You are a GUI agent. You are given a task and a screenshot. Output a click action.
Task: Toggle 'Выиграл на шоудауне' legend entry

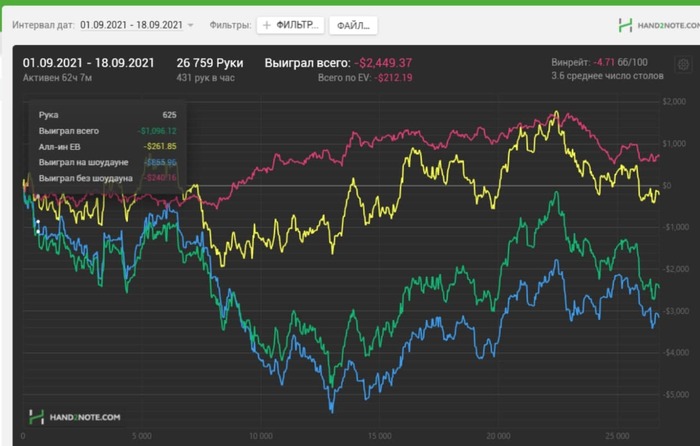83,162
